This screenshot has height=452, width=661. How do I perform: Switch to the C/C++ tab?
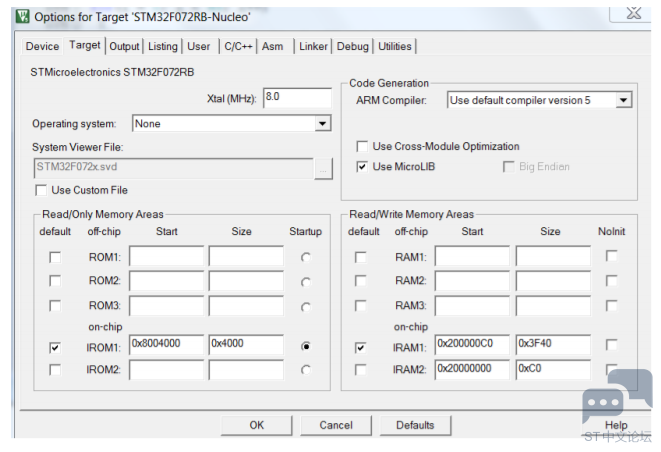[238, 46]
